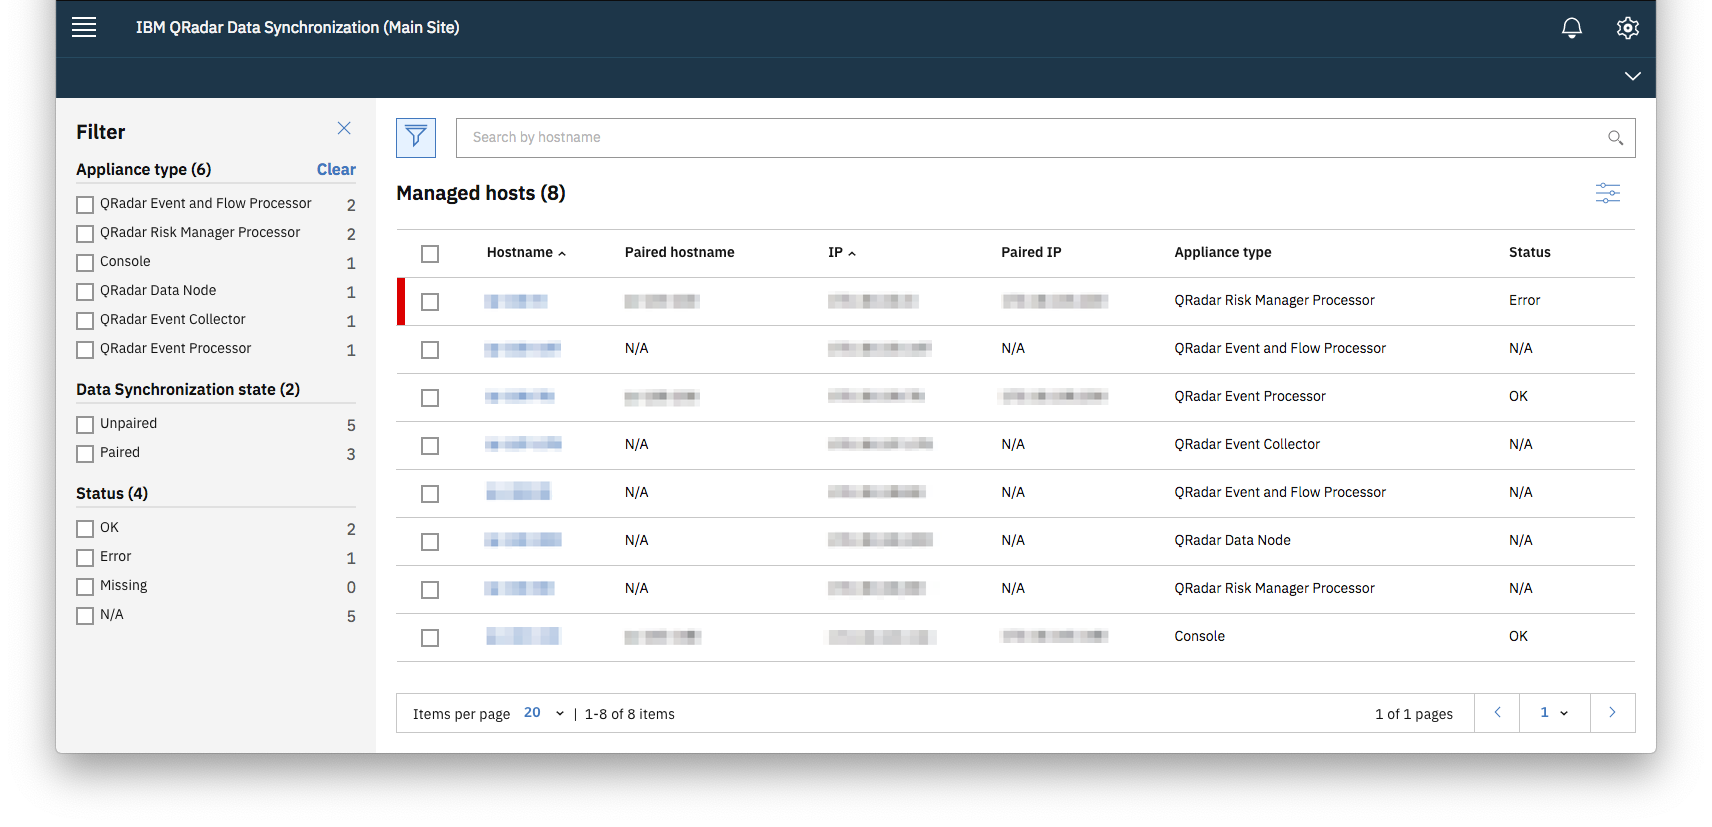Close the Filter panel

344,128
